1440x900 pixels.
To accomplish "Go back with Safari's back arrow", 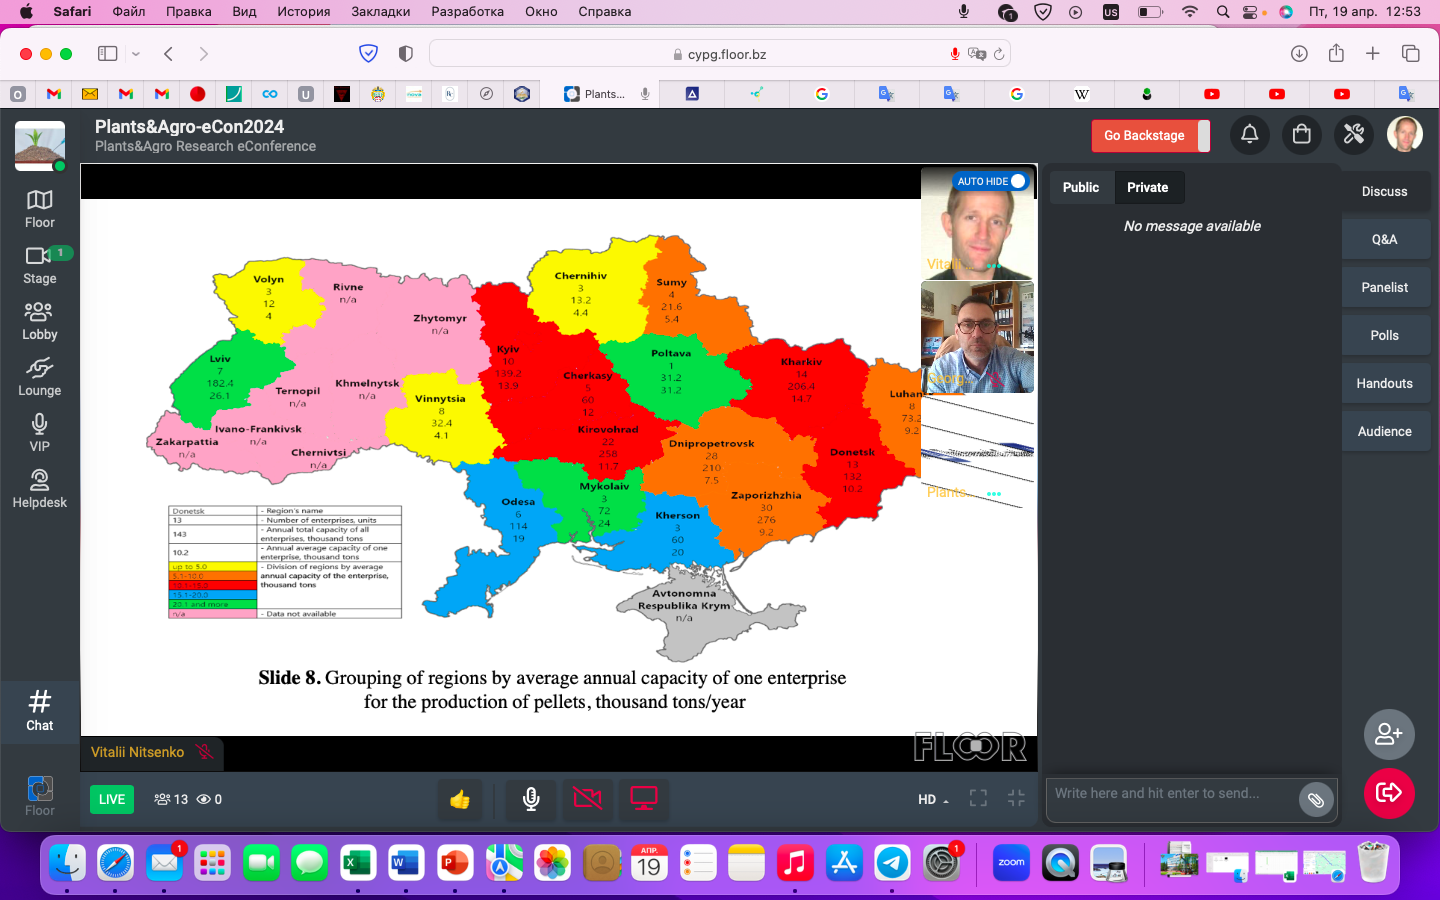I will pos(168,54).
